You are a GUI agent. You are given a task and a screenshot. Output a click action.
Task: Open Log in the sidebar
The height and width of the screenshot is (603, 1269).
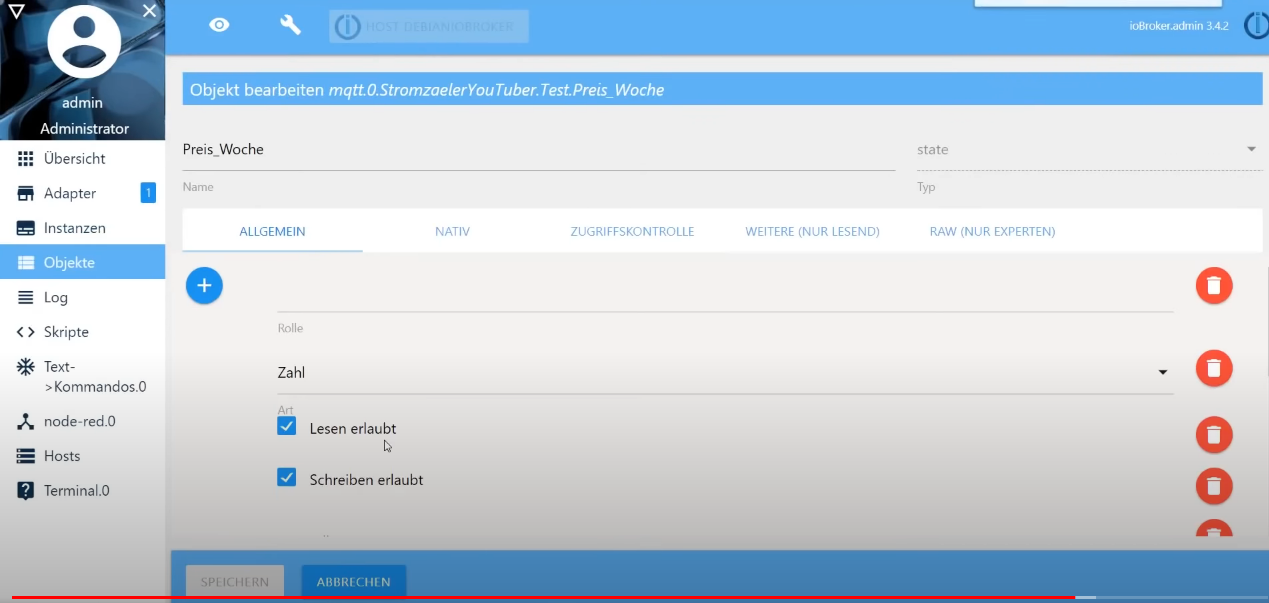[x=82, y=297]
